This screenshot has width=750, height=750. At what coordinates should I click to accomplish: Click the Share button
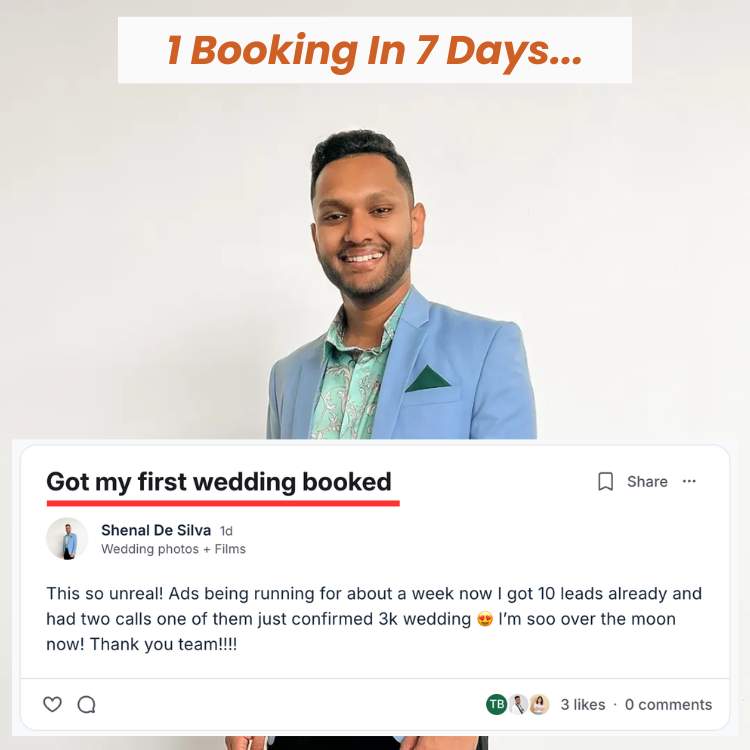(647, 481)
